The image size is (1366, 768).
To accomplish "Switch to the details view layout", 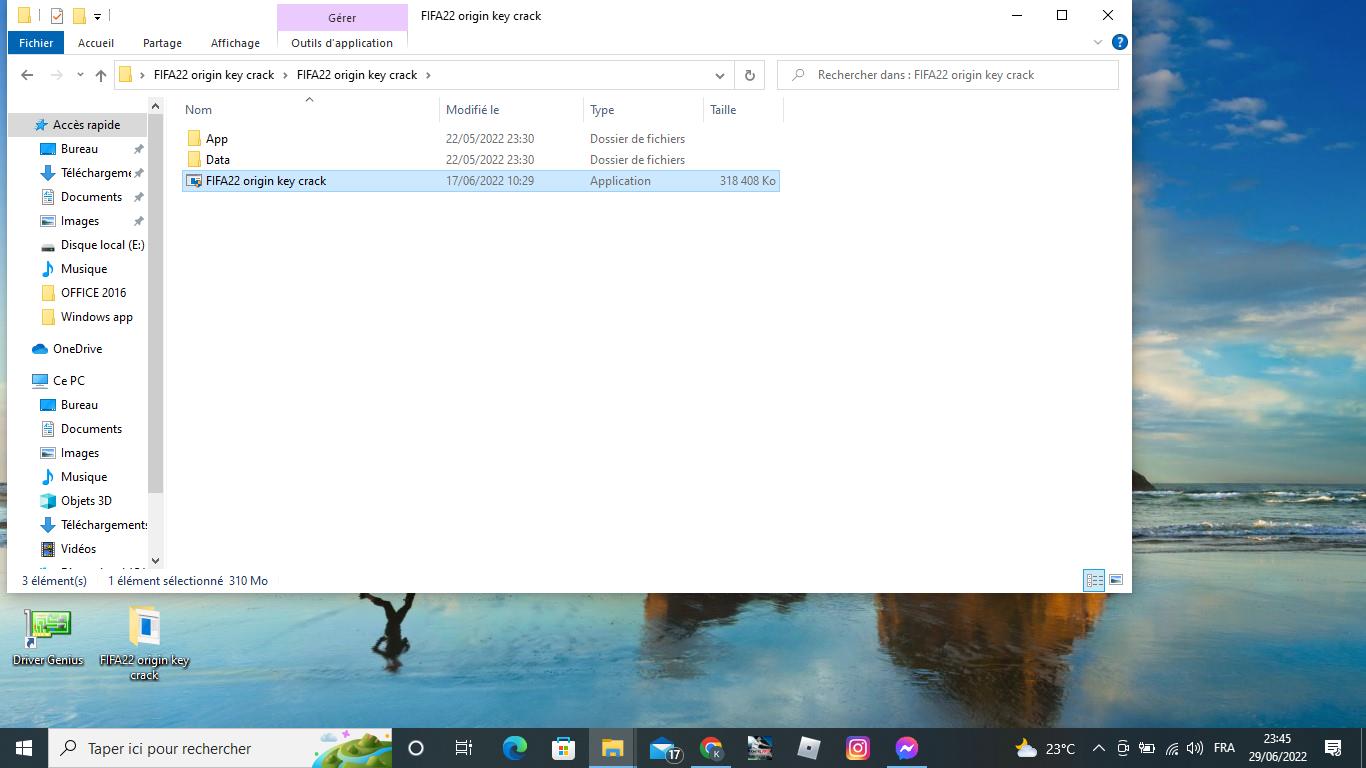I will click(1094, 580).
